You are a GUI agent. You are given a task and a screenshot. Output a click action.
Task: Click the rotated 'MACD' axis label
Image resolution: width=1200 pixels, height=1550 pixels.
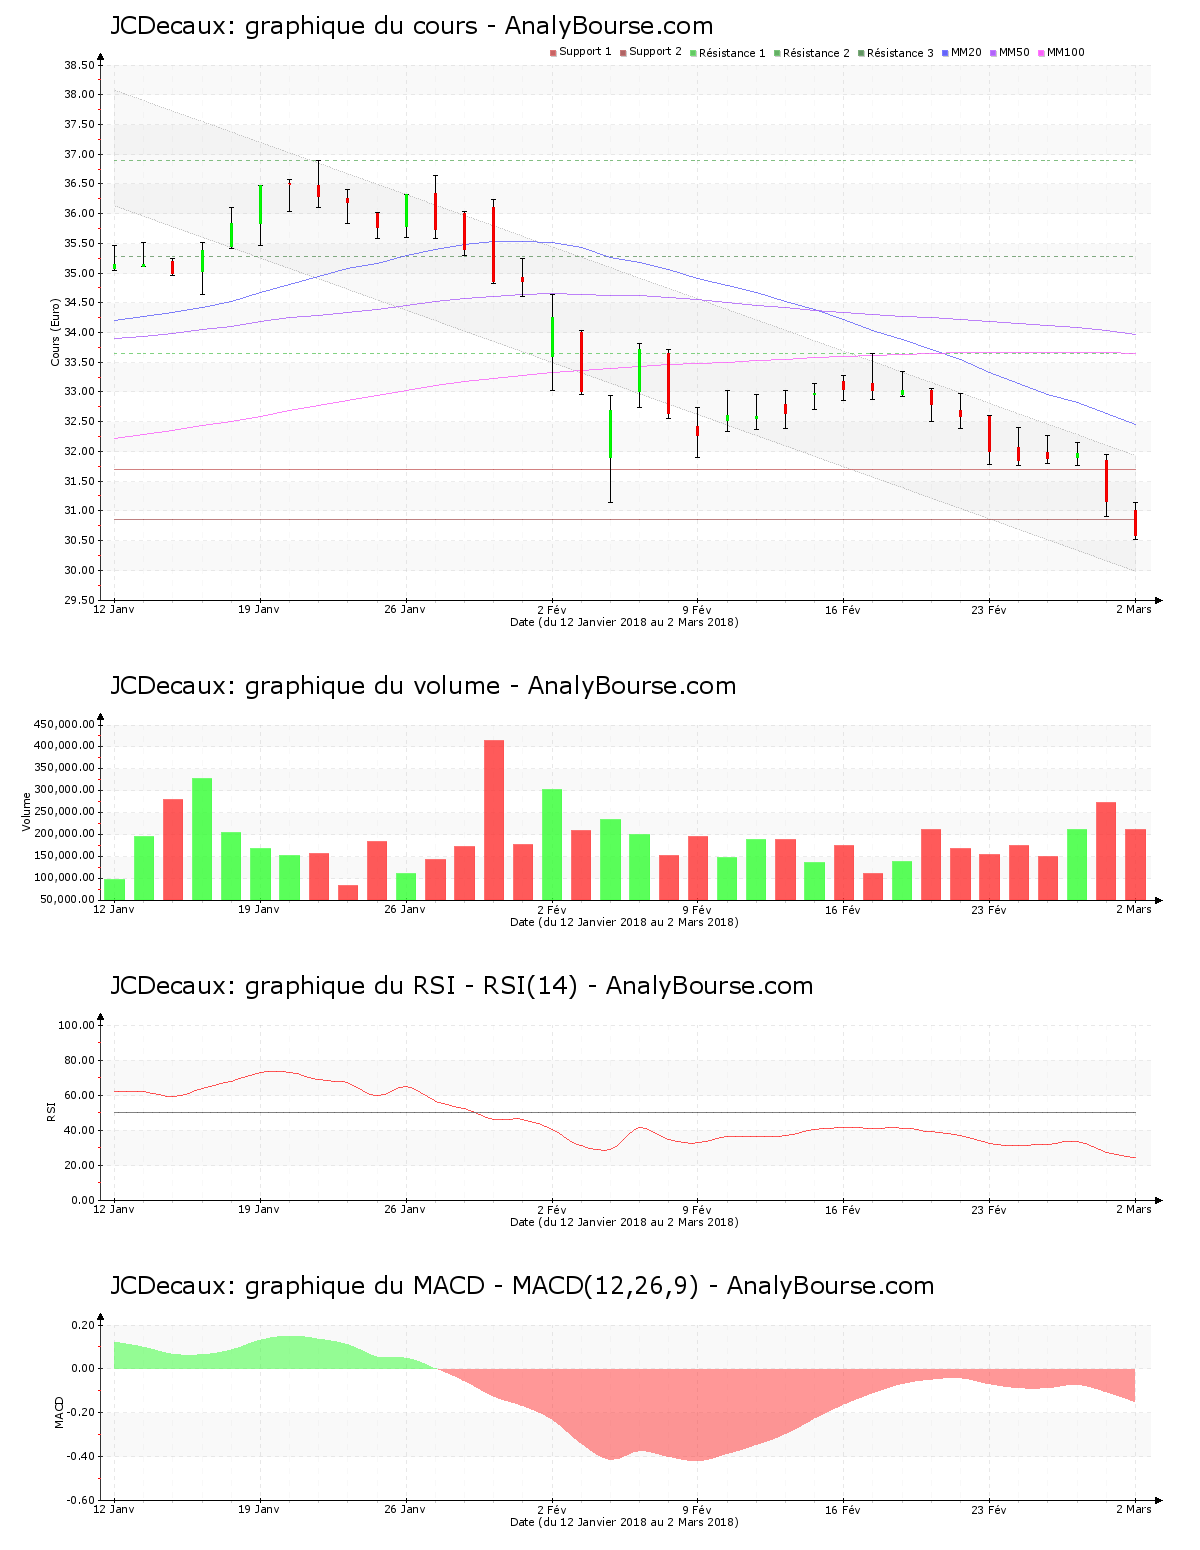click(x=59, y=1412)
